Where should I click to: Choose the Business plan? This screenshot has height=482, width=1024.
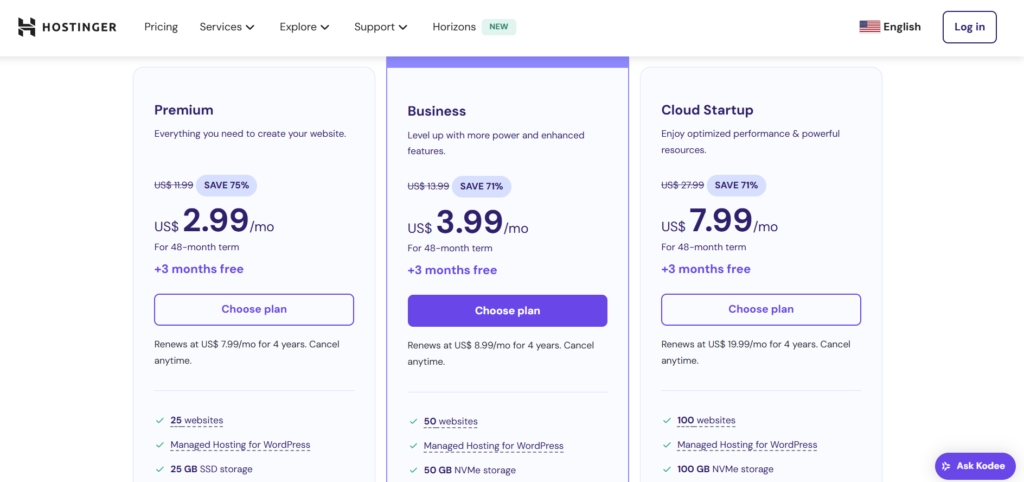(x=507, y=311)
